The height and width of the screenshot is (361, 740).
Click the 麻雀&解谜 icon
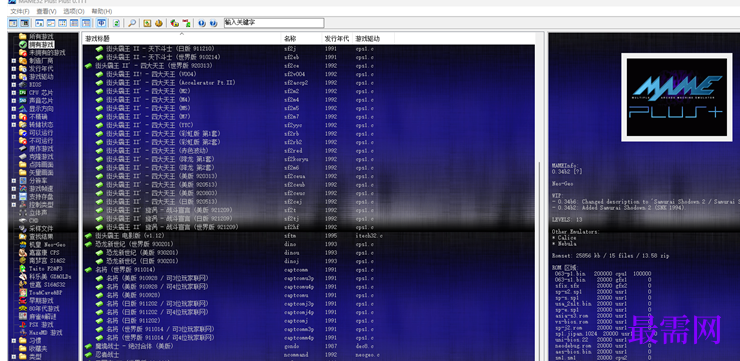click(23, 317)
